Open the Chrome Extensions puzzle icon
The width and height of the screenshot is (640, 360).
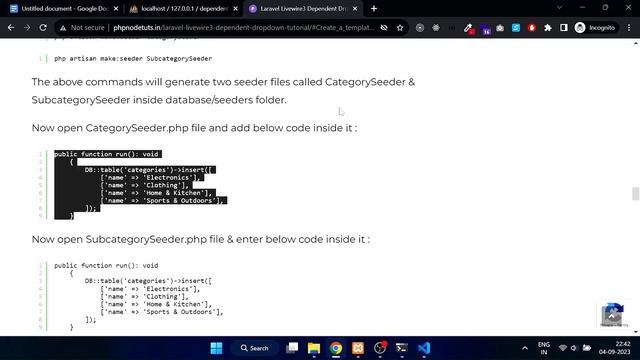(x=548, y=28)
